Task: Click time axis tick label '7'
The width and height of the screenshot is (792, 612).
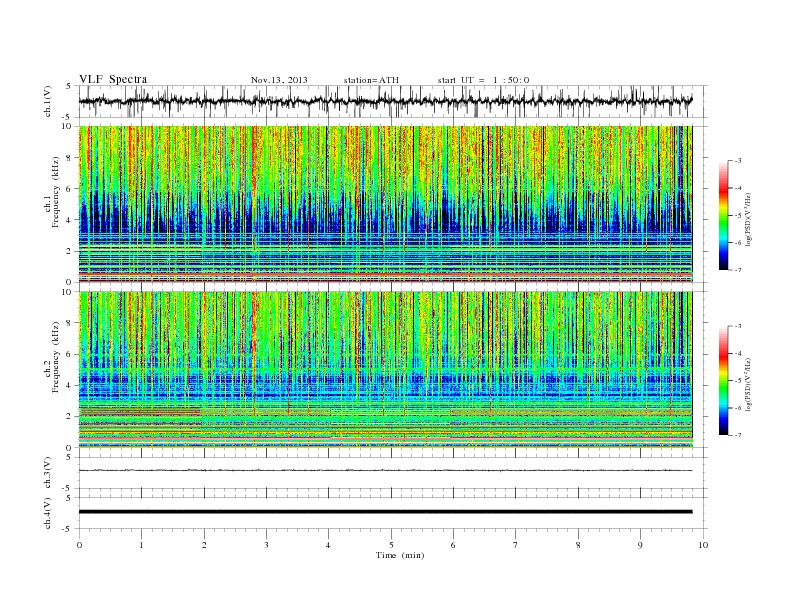Action: click(516, 545)
